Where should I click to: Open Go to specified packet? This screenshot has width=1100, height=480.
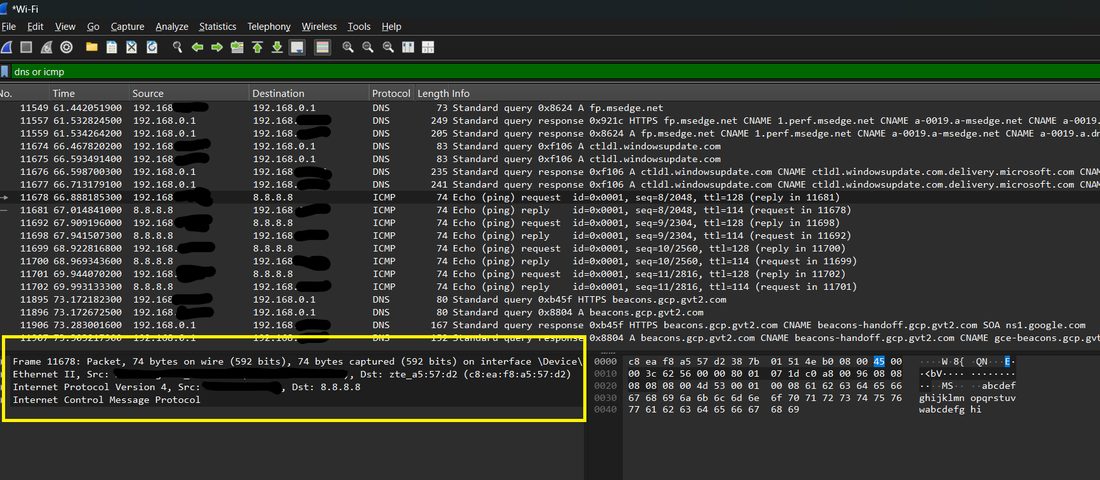237,48
